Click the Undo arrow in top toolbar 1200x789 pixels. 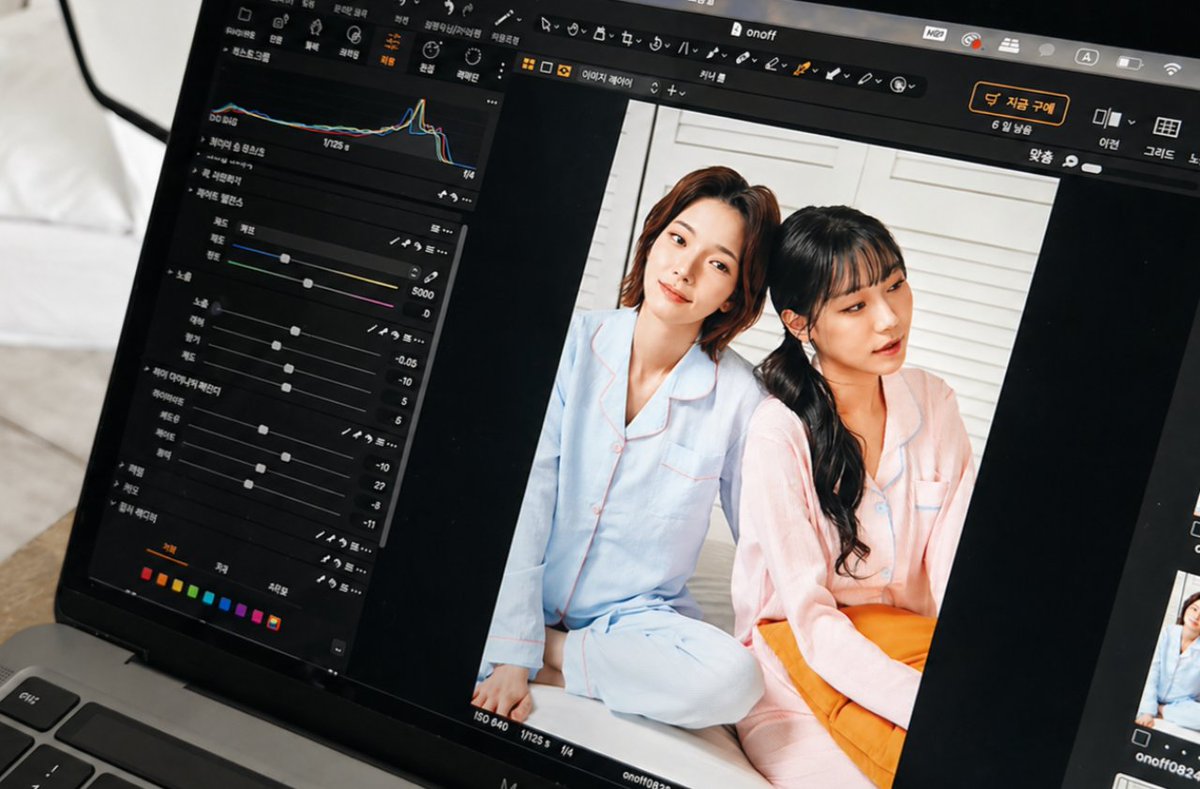coord(449,8)
